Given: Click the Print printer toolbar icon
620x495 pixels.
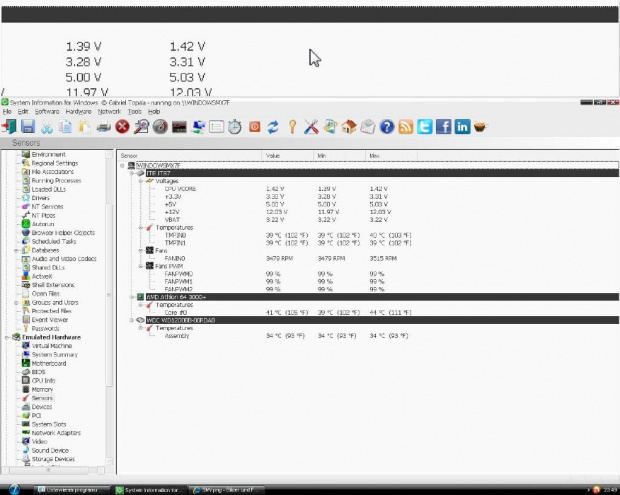Looking at the screenshot, I should [x=104, y=127].
